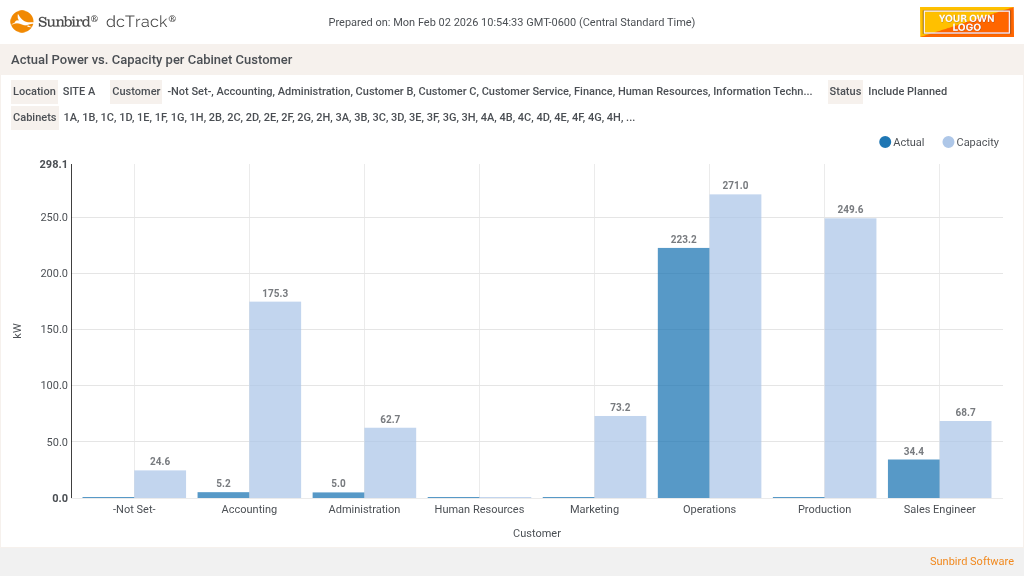Viewport: 1024px width, 576px height.
Task: Click the Status filter value Include Planned
Action: pos(907,91)
